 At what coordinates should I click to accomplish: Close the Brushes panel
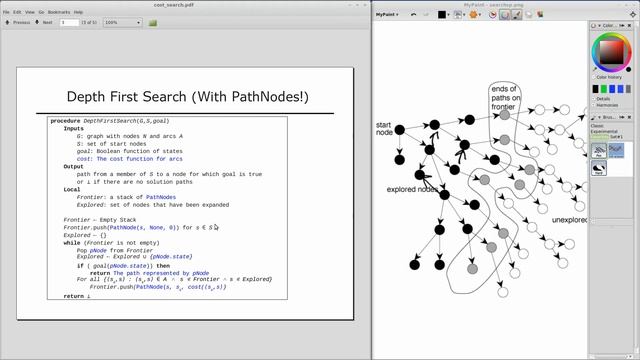pos(629,118)
